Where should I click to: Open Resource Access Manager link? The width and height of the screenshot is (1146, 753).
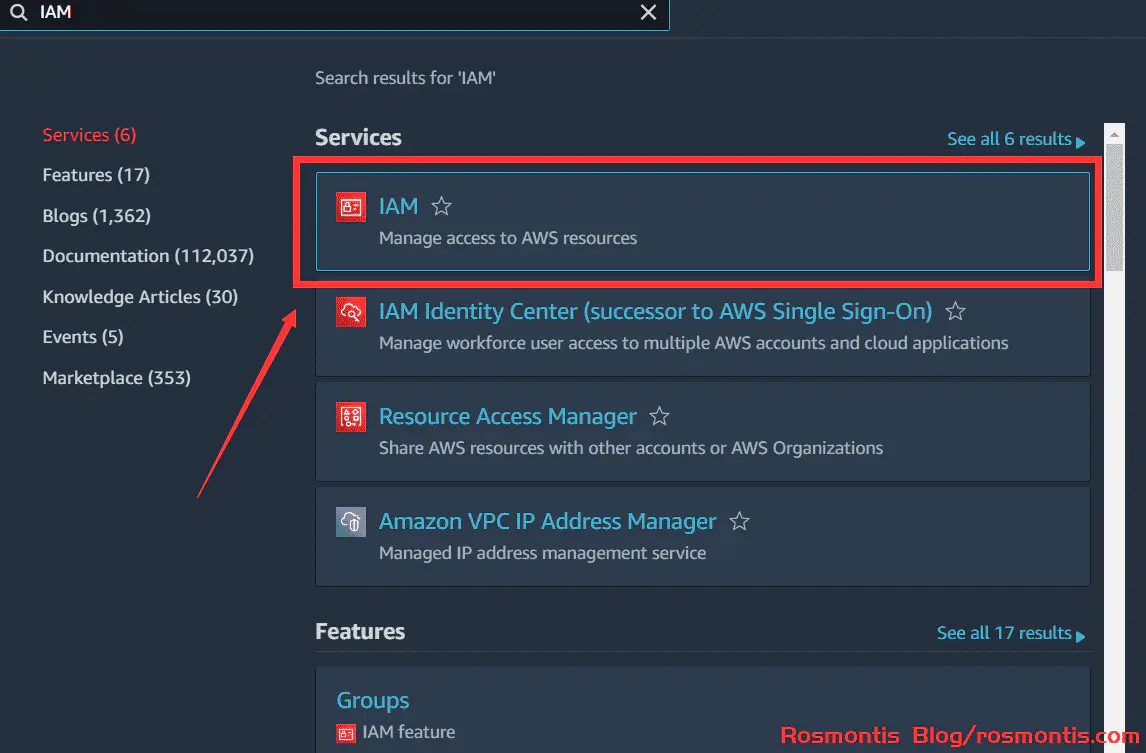click(508, 417)
